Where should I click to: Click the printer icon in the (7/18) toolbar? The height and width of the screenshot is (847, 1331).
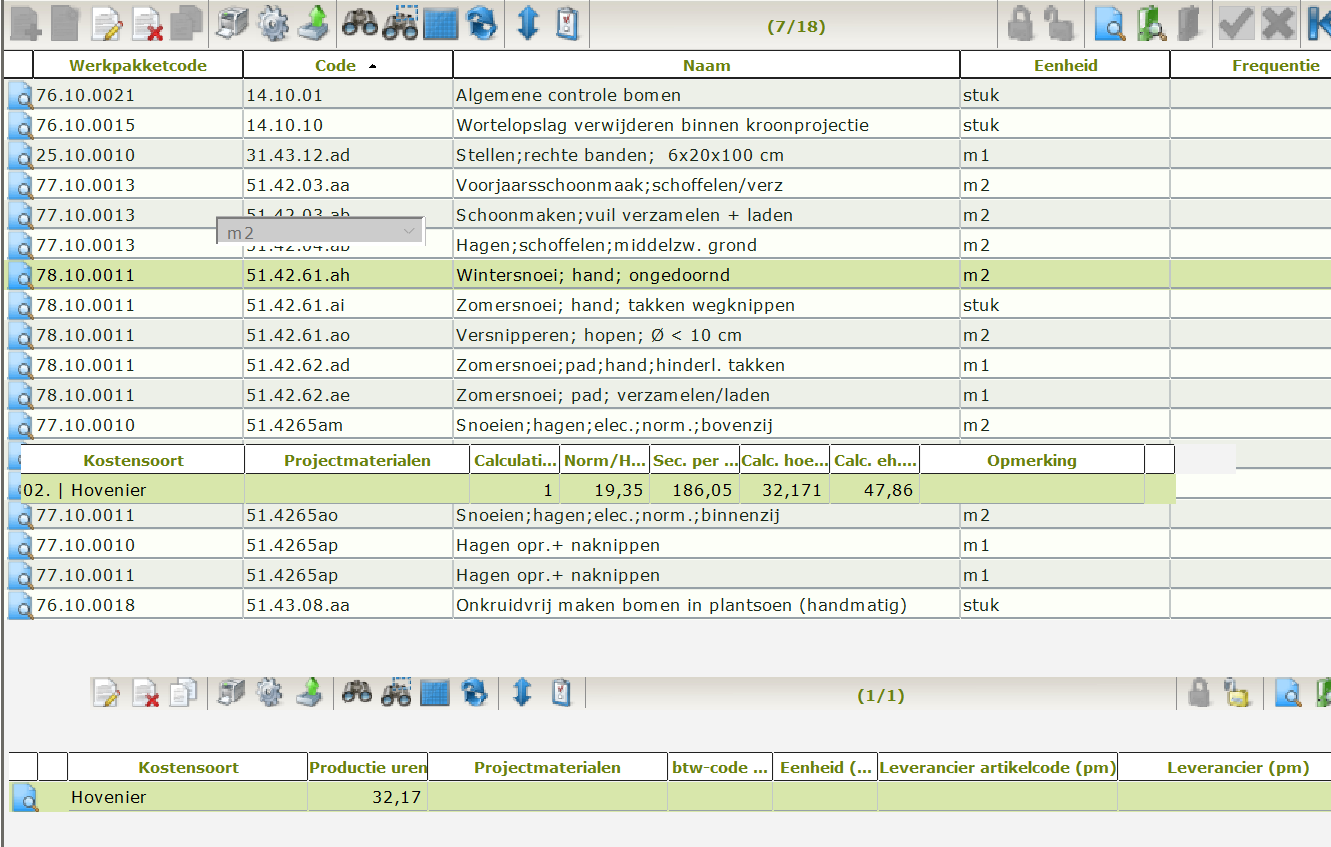[231, 24]
